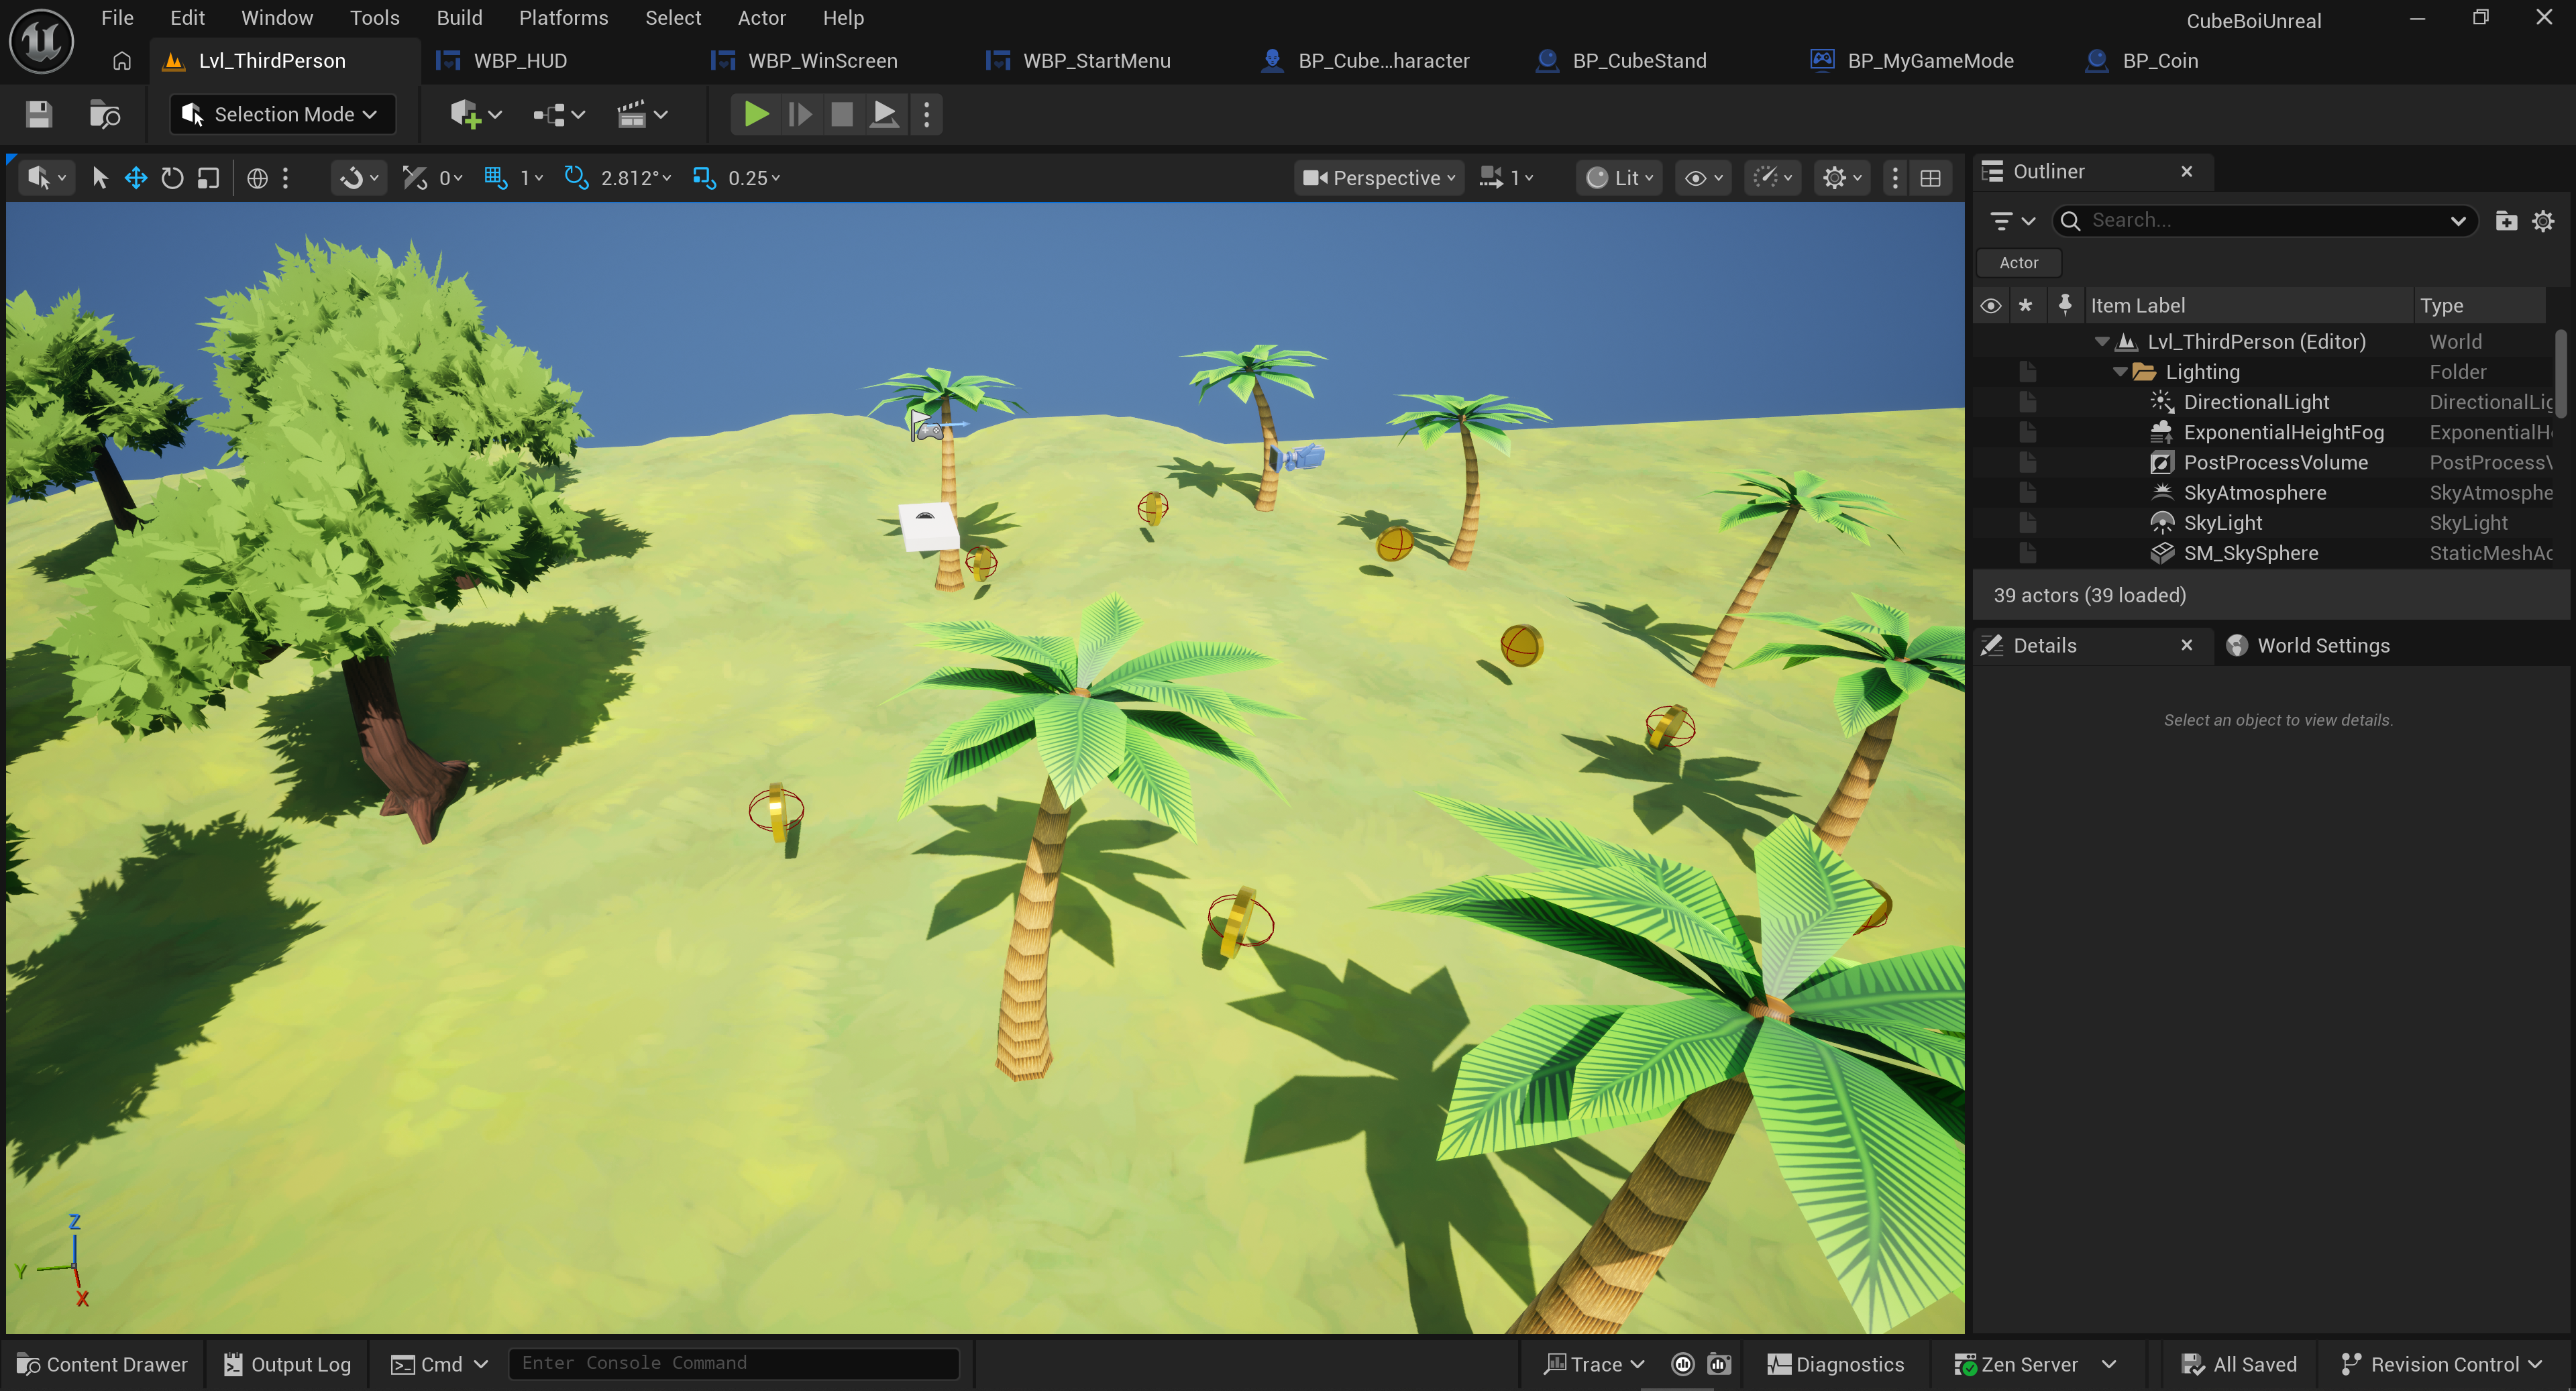2576x1391 pixels.
Task: Toggle grid snapping icon
Action: point(495,178)
